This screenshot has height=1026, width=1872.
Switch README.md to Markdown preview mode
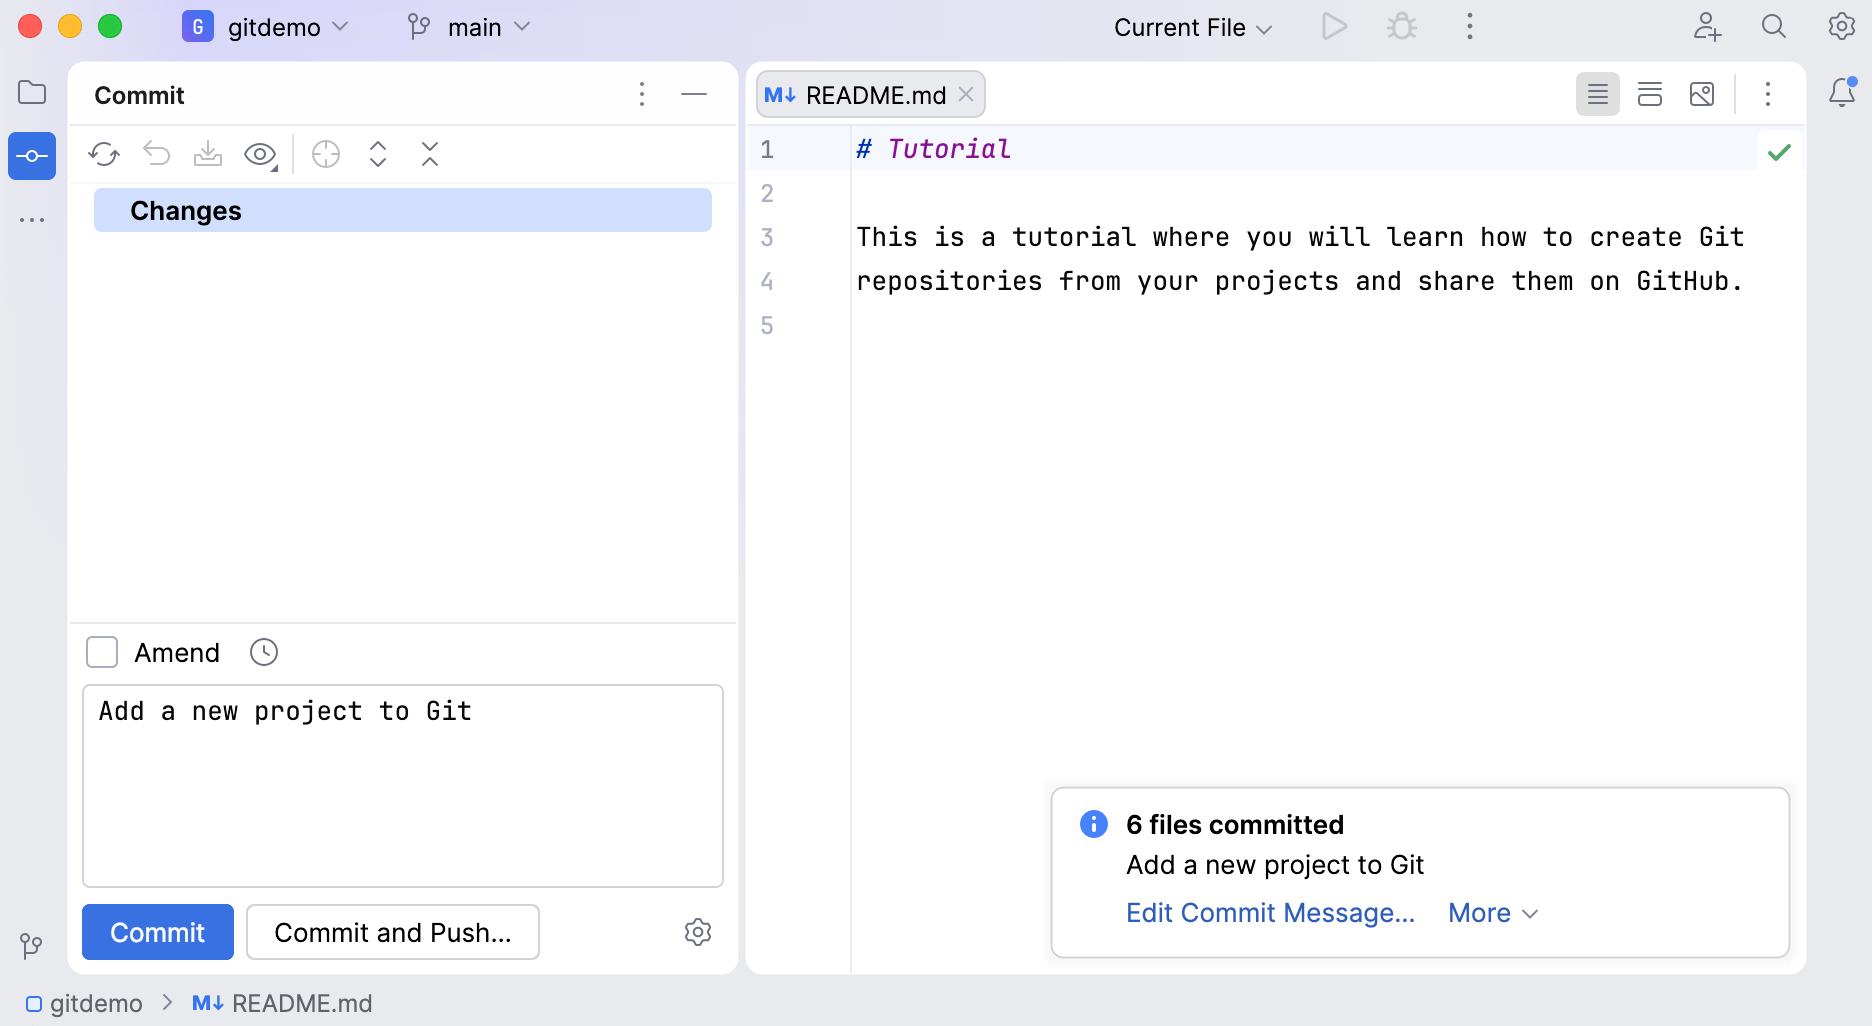1703,94
